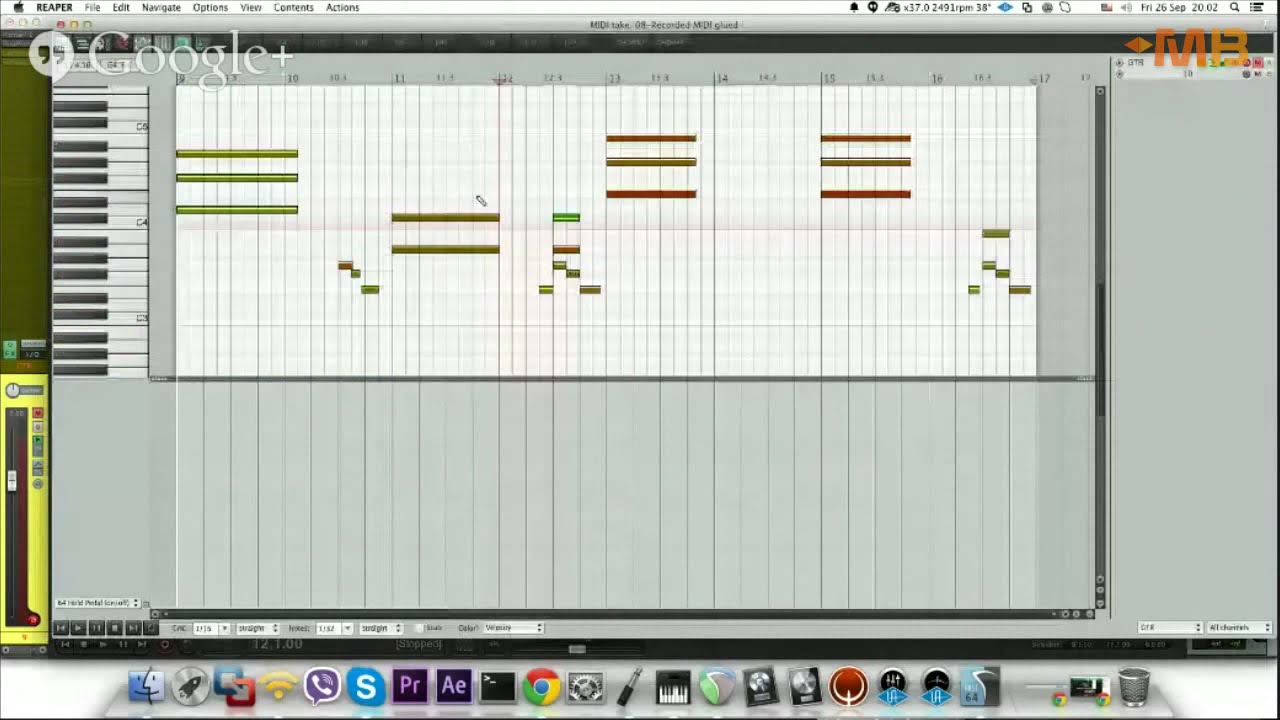Open the Grid division dropdown
This screenshot has height=720, width=1280.
[211, 628]
